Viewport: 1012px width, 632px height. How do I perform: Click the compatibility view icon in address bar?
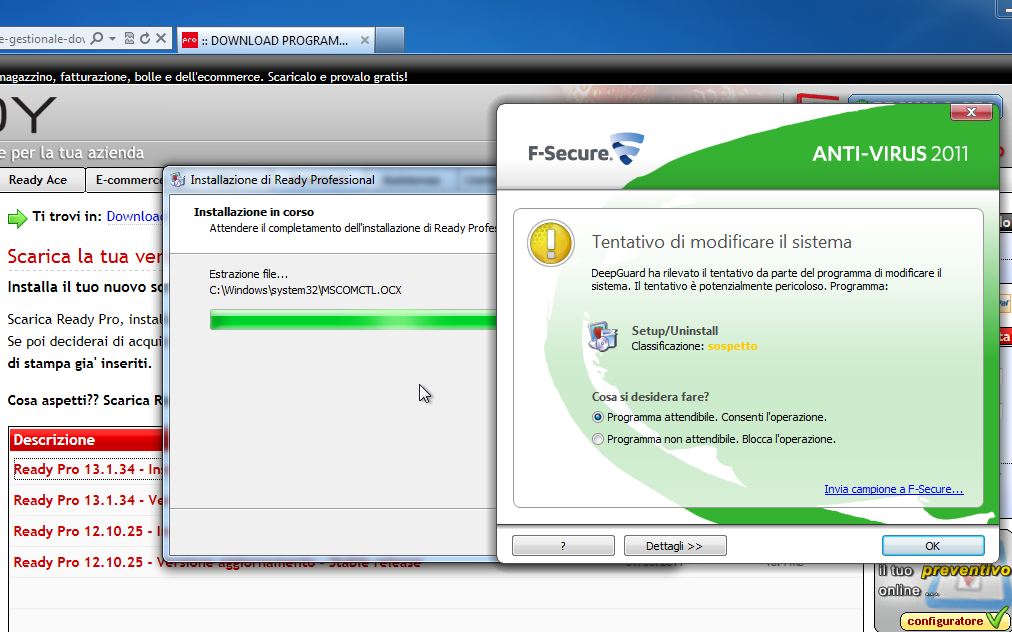pyautogui.click(x=129, y=39)
